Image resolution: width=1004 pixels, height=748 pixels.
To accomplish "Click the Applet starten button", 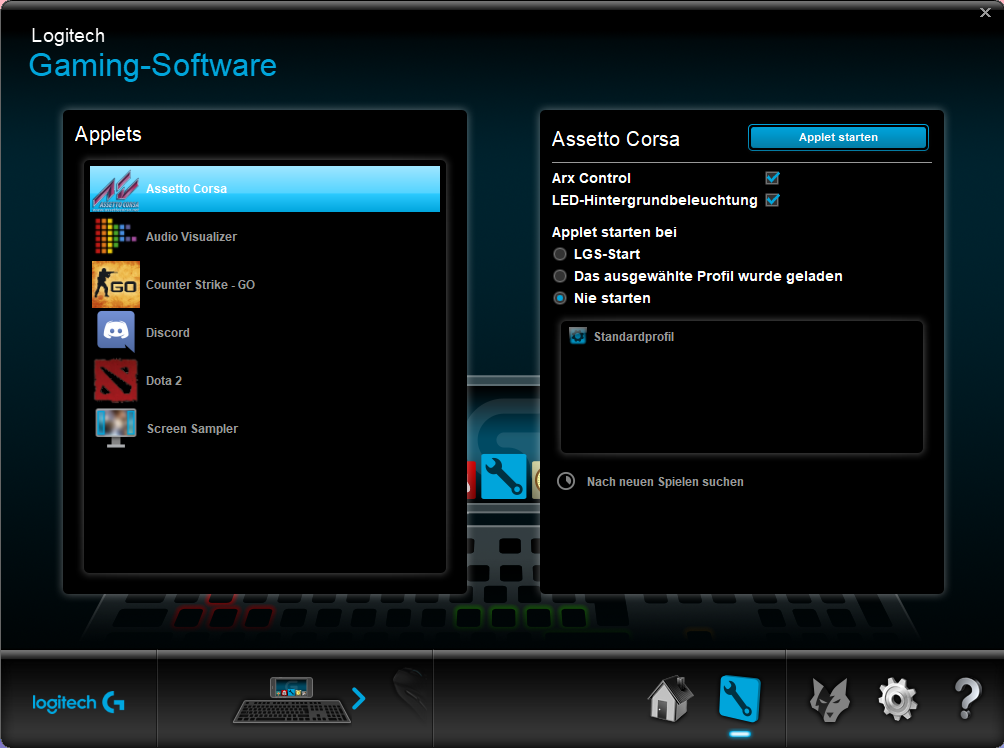I will (838, 137).
